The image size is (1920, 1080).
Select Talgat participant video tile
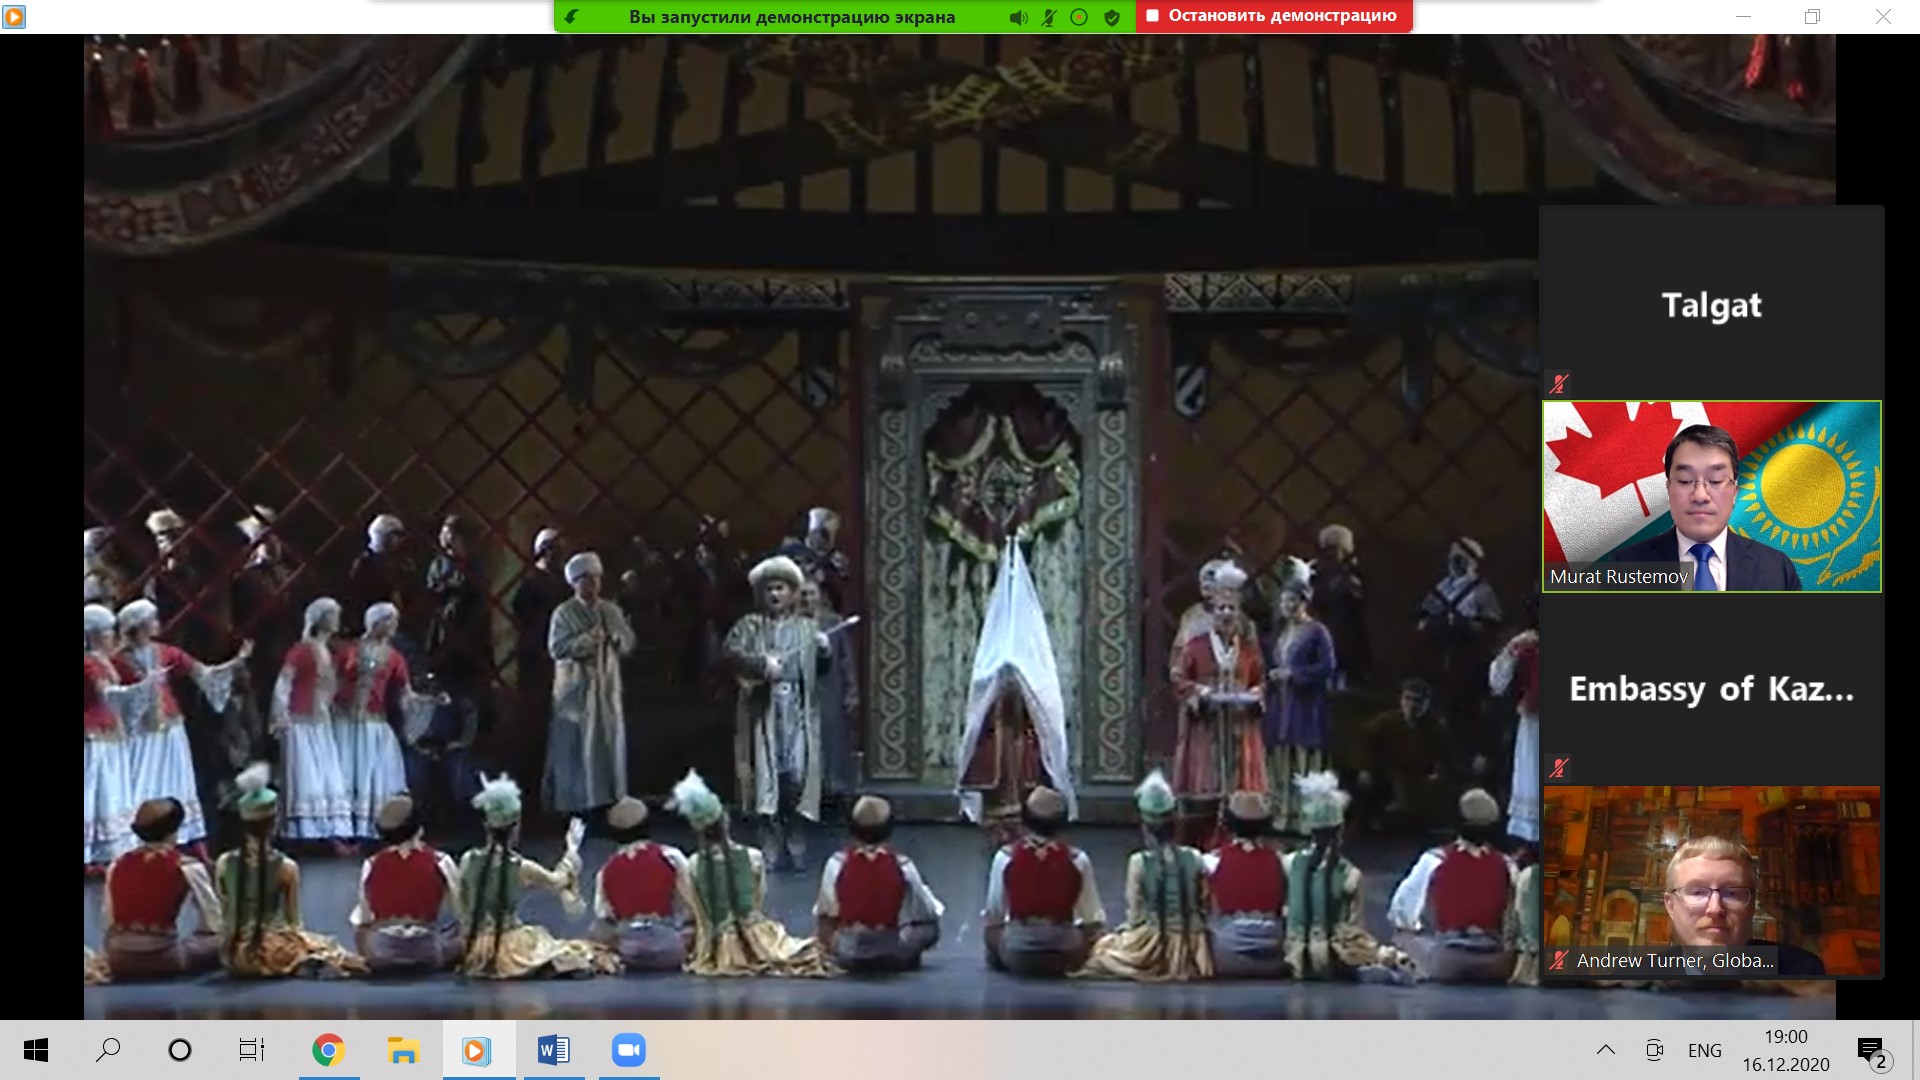pyautogui.click(x=1711, y=303)
